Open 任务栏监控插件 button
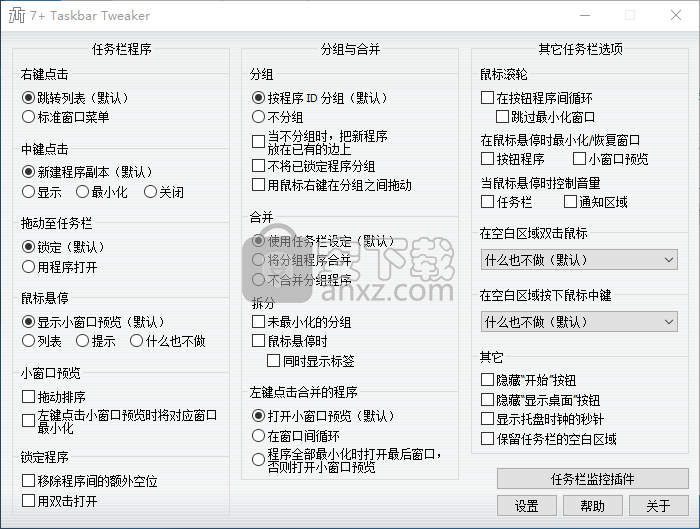 click(592, 479)
